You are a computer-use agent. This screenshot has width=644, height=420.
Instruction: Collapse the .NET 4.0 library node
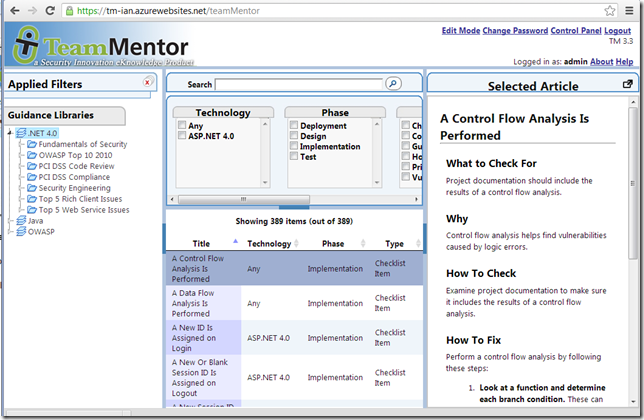pyautogui.click(x=9, y=134)
